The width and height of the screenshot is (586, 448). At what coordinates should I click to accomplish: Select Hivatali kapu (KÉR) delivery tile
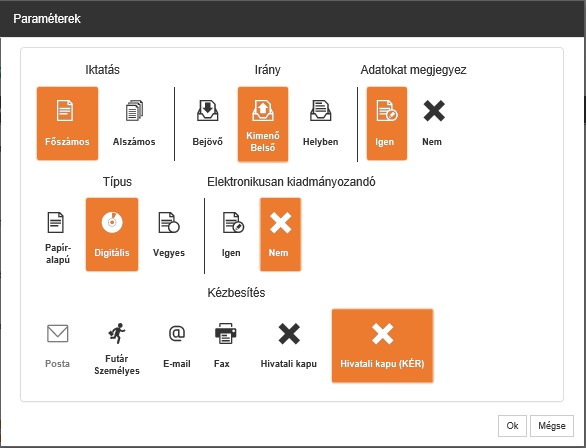coord(382,346)
